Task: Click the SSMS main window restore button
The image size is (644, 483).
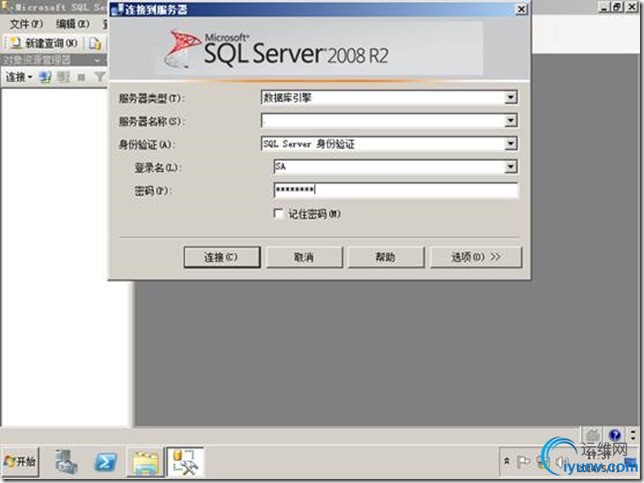Action: (x=617, y=7)
